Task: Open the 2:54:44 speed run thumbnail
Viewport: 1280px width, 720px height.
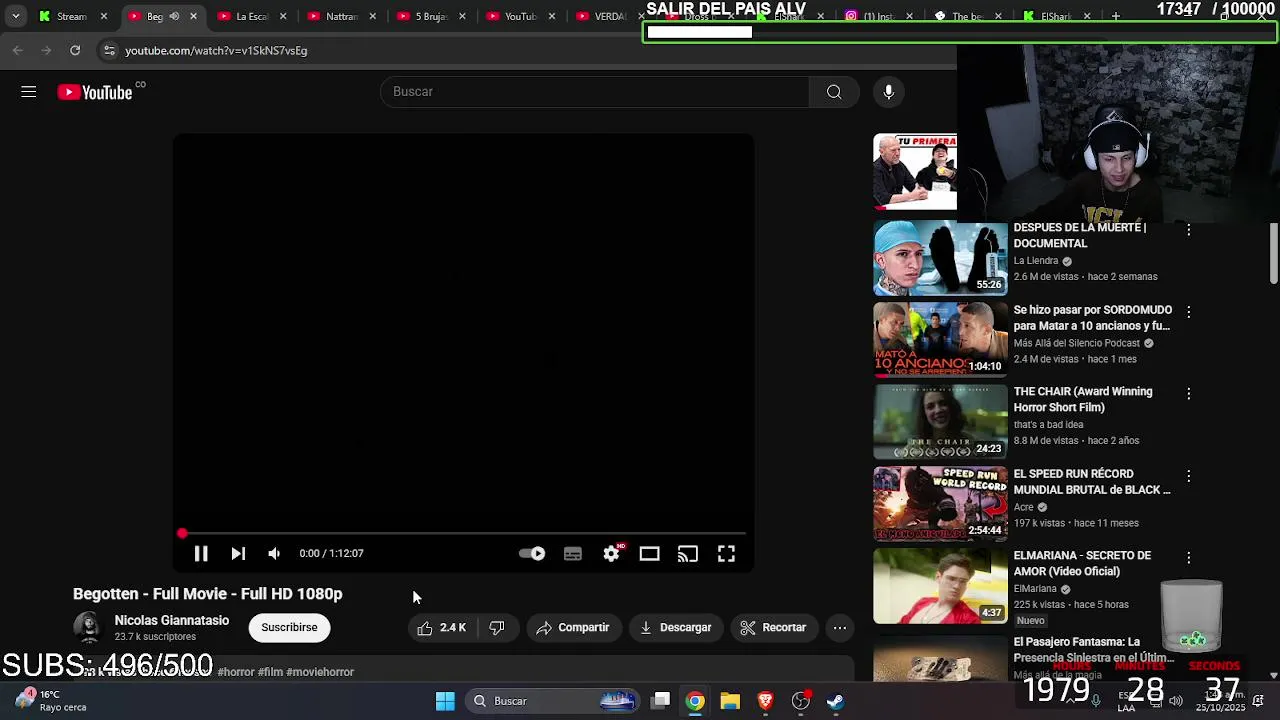Action: point(940,504)
